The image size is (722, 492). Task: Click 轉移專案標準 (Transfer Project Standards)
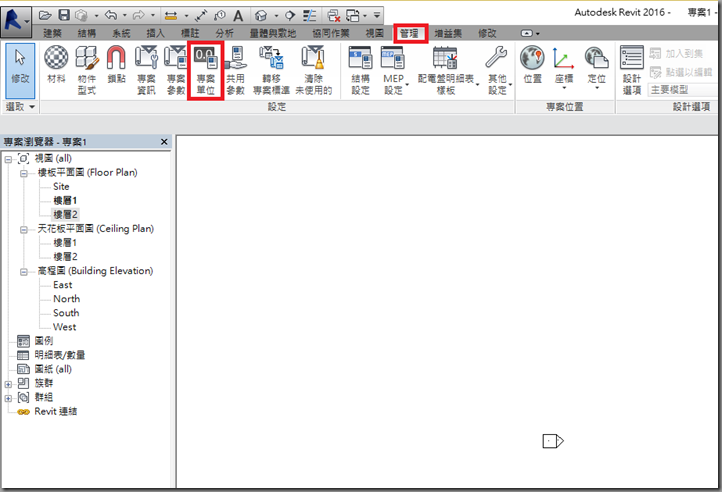pyautogui.click(x=271, y=70)
